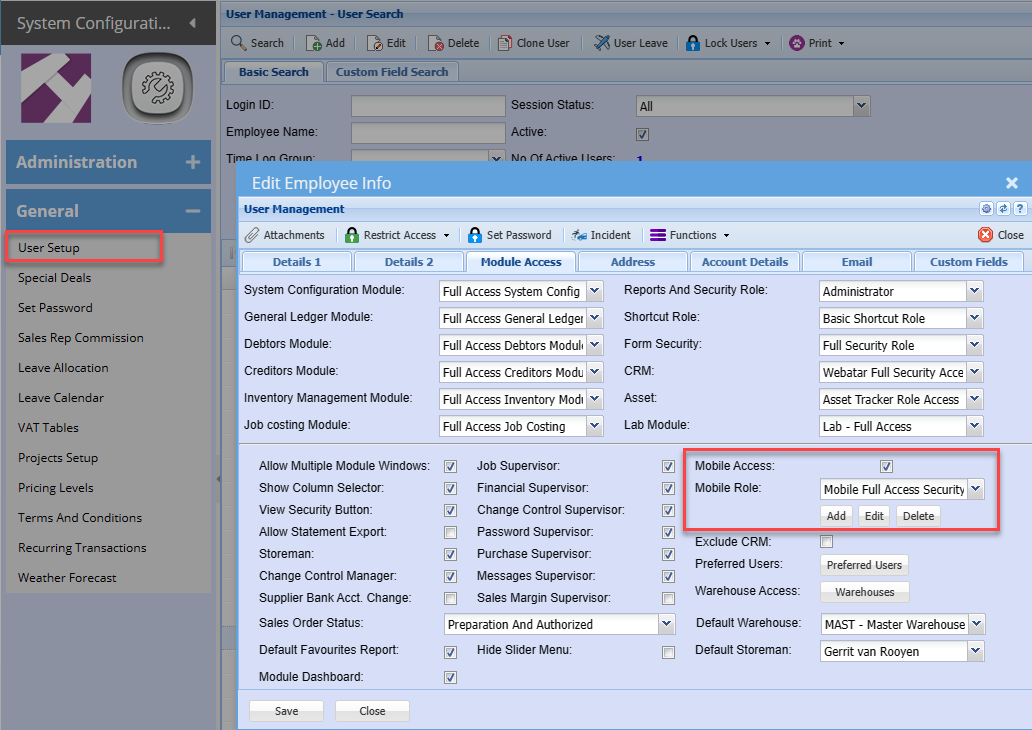Untick the Mobile Access checkbox
This screenshot has height=730, width=1032.
tap(886, 466)
